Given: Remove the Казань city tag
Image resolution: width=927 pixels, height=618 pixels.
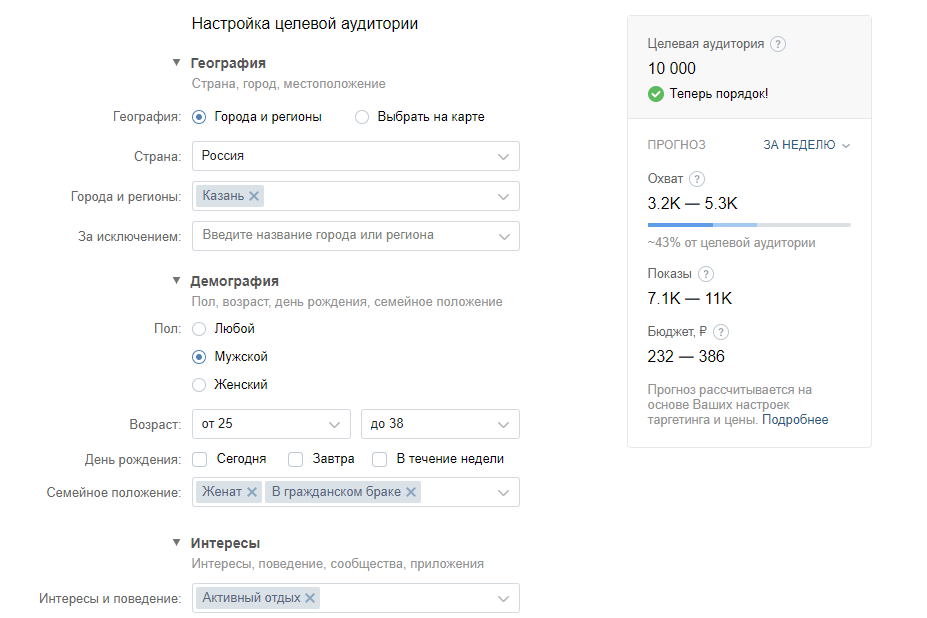Looking at the screenshot, I should [x=254, y=196].
